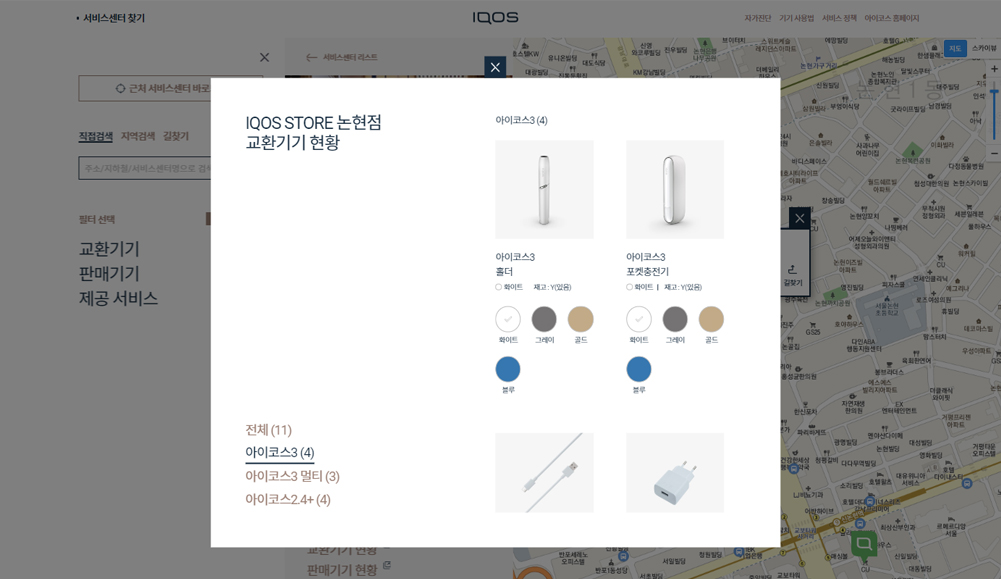
Task: Close the map info card
Action: tap(799, 218)
